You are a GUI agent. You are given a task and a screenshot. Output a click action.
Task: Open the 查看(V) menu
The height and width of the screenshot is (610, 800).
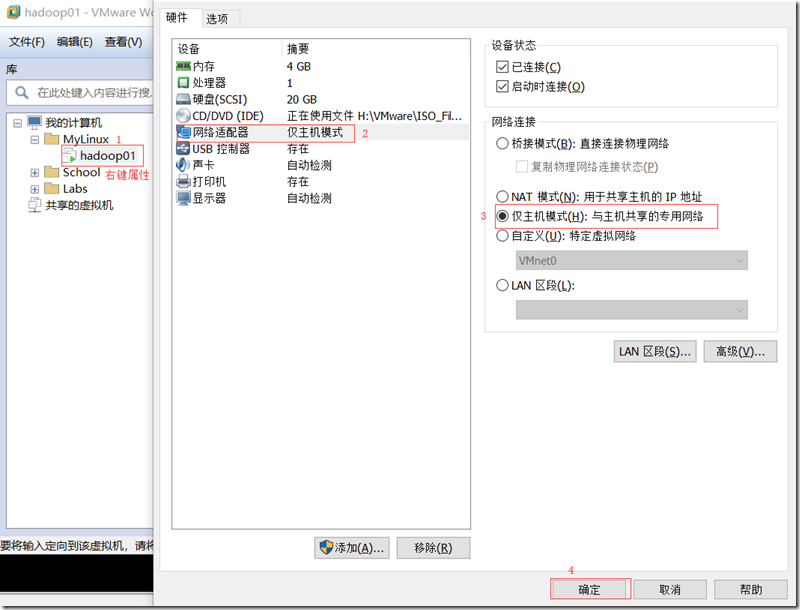point(123,42)
